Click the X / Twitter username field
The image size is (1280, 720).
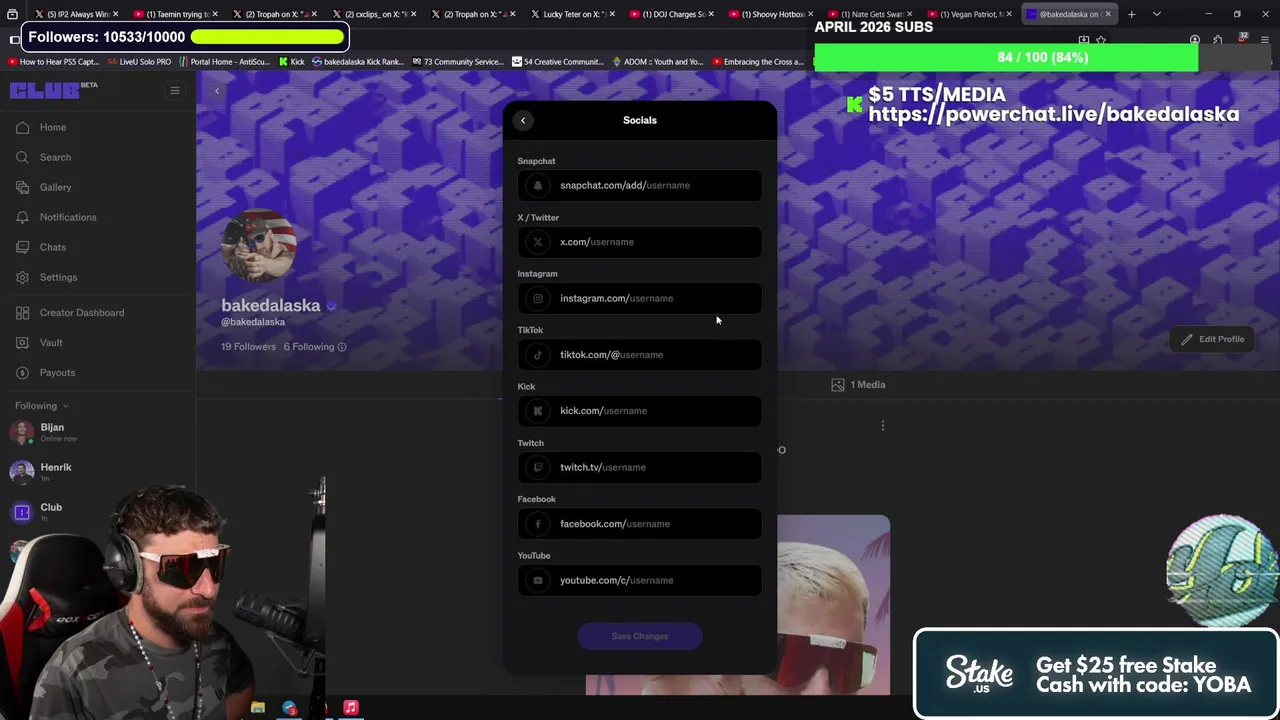[x=640, y=242]
